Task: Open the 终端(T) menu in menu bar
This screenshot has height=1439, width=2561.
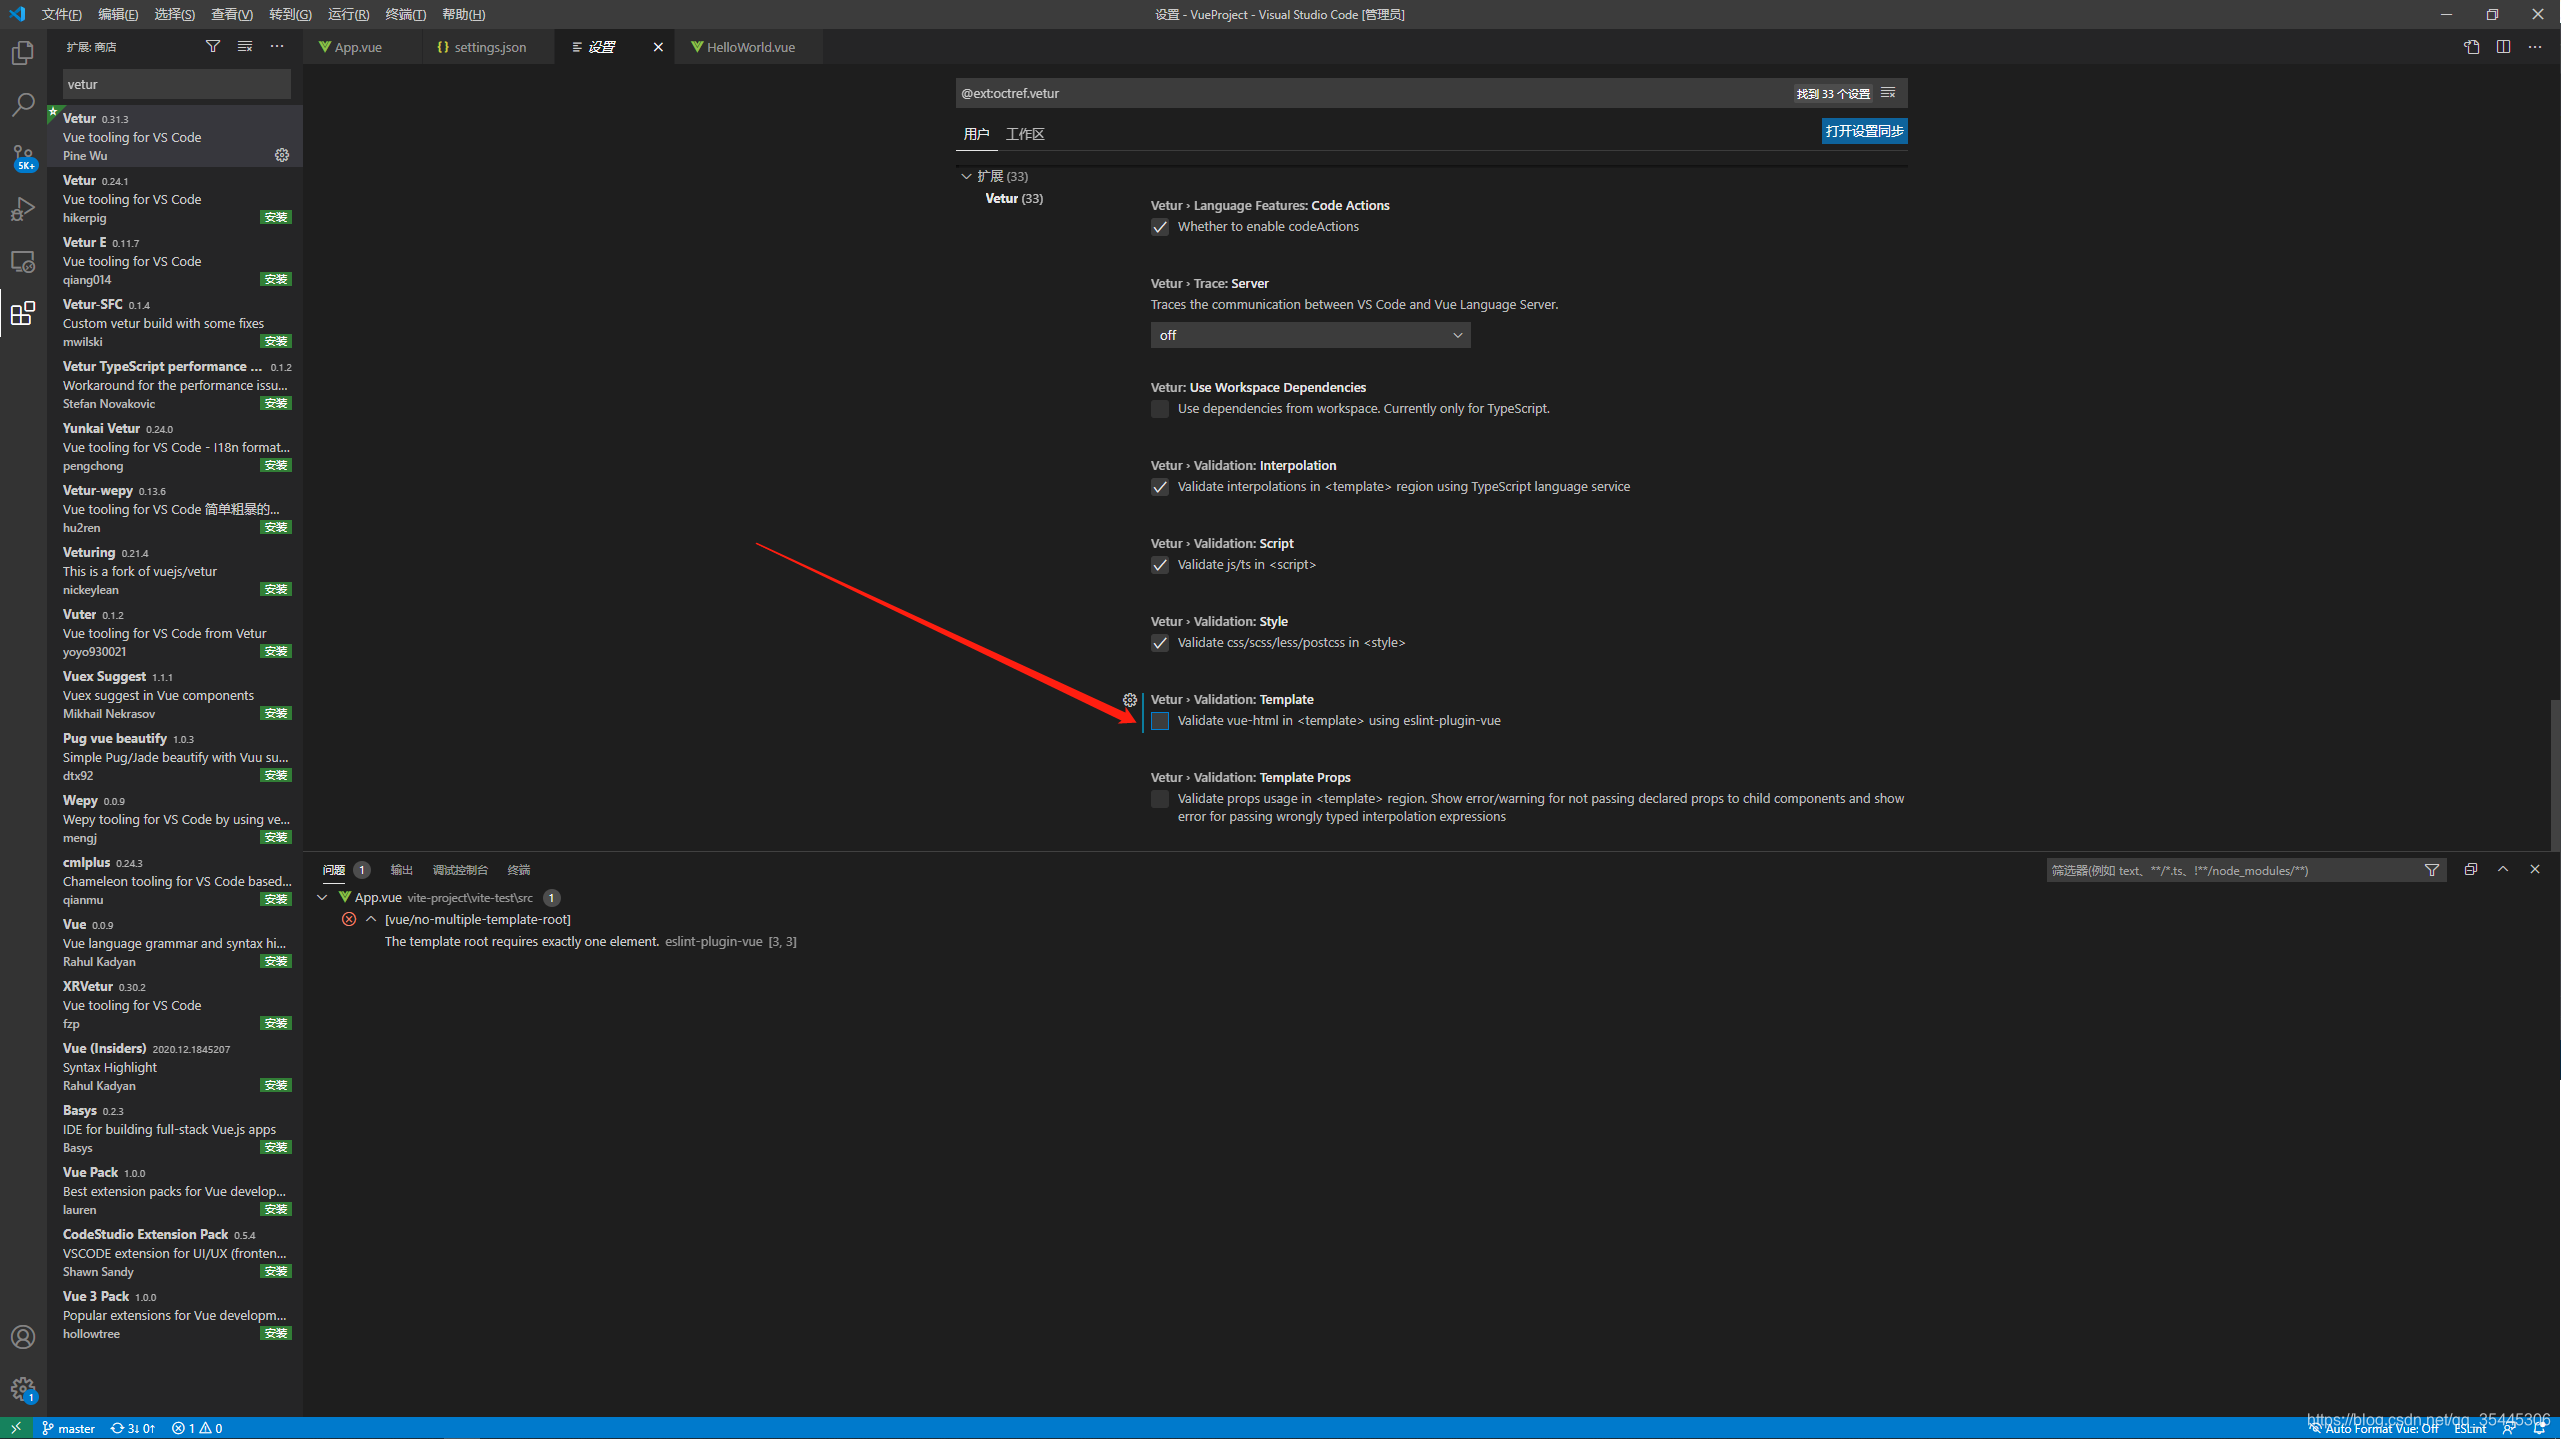Action: click(x=405, y=14)
